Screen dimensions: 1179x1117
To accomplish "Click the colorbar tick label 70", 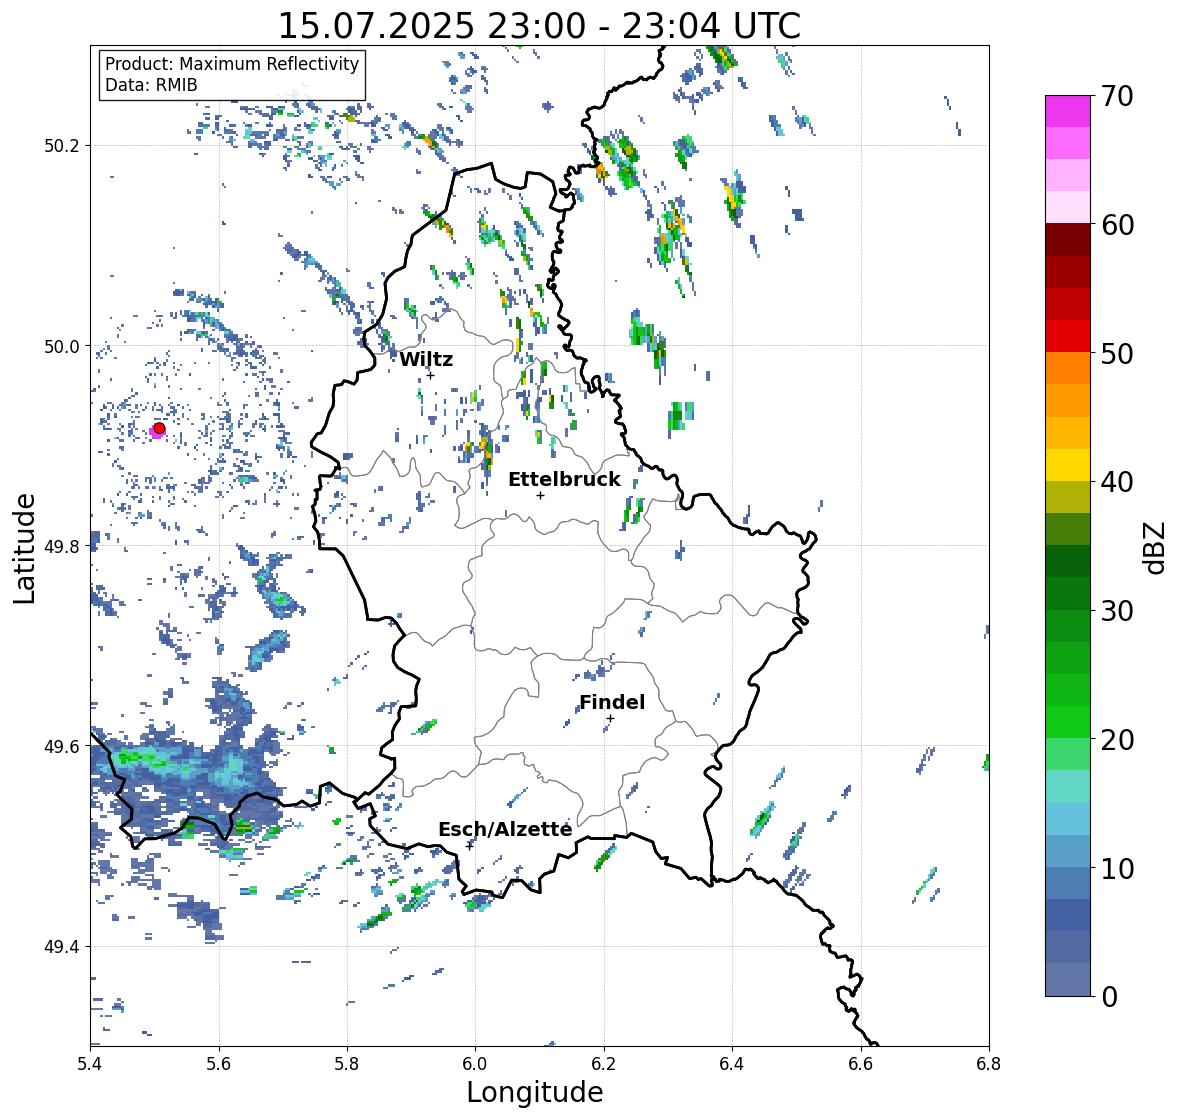I will tap(1117, 96).
